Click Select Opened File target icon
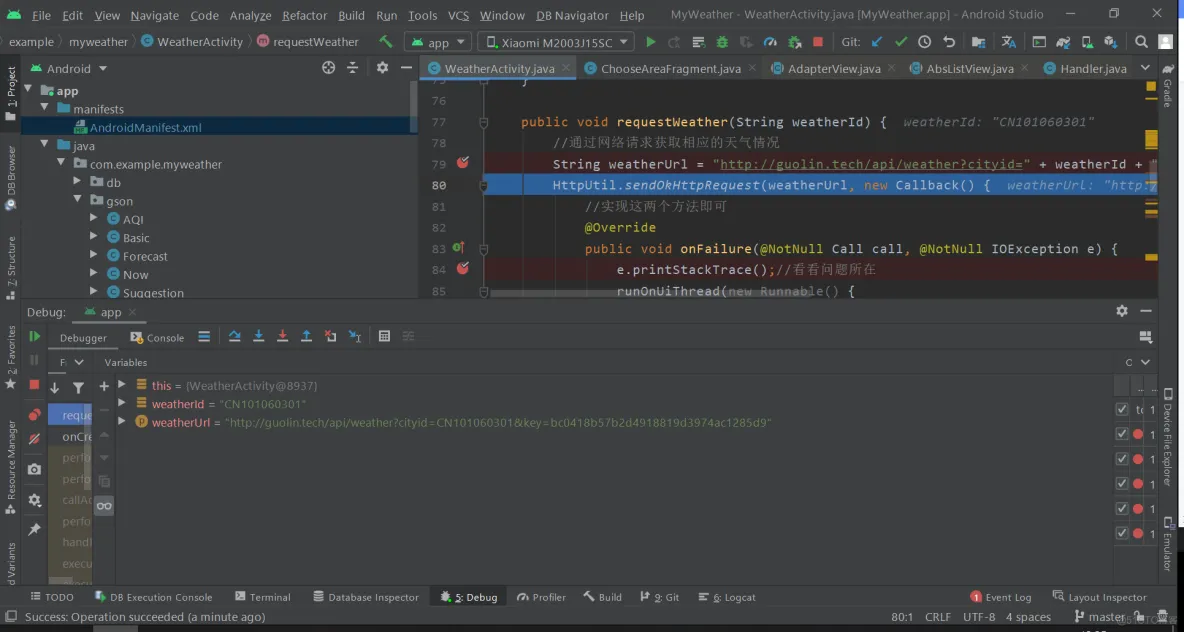 [328, 68]
